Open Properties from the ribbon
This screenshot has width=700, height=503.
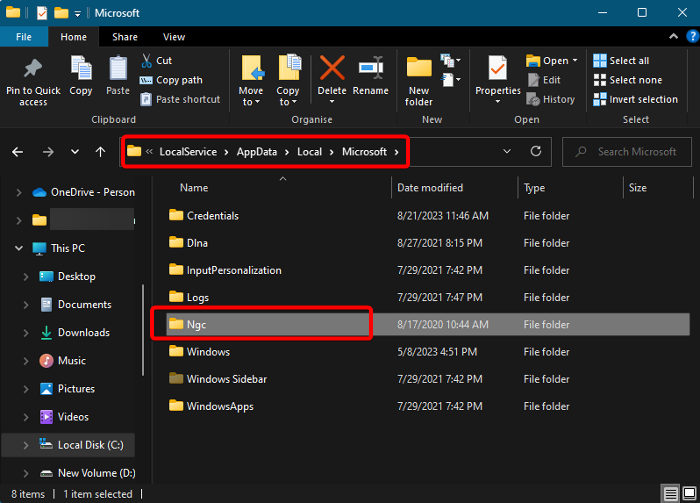pos(497,70)
